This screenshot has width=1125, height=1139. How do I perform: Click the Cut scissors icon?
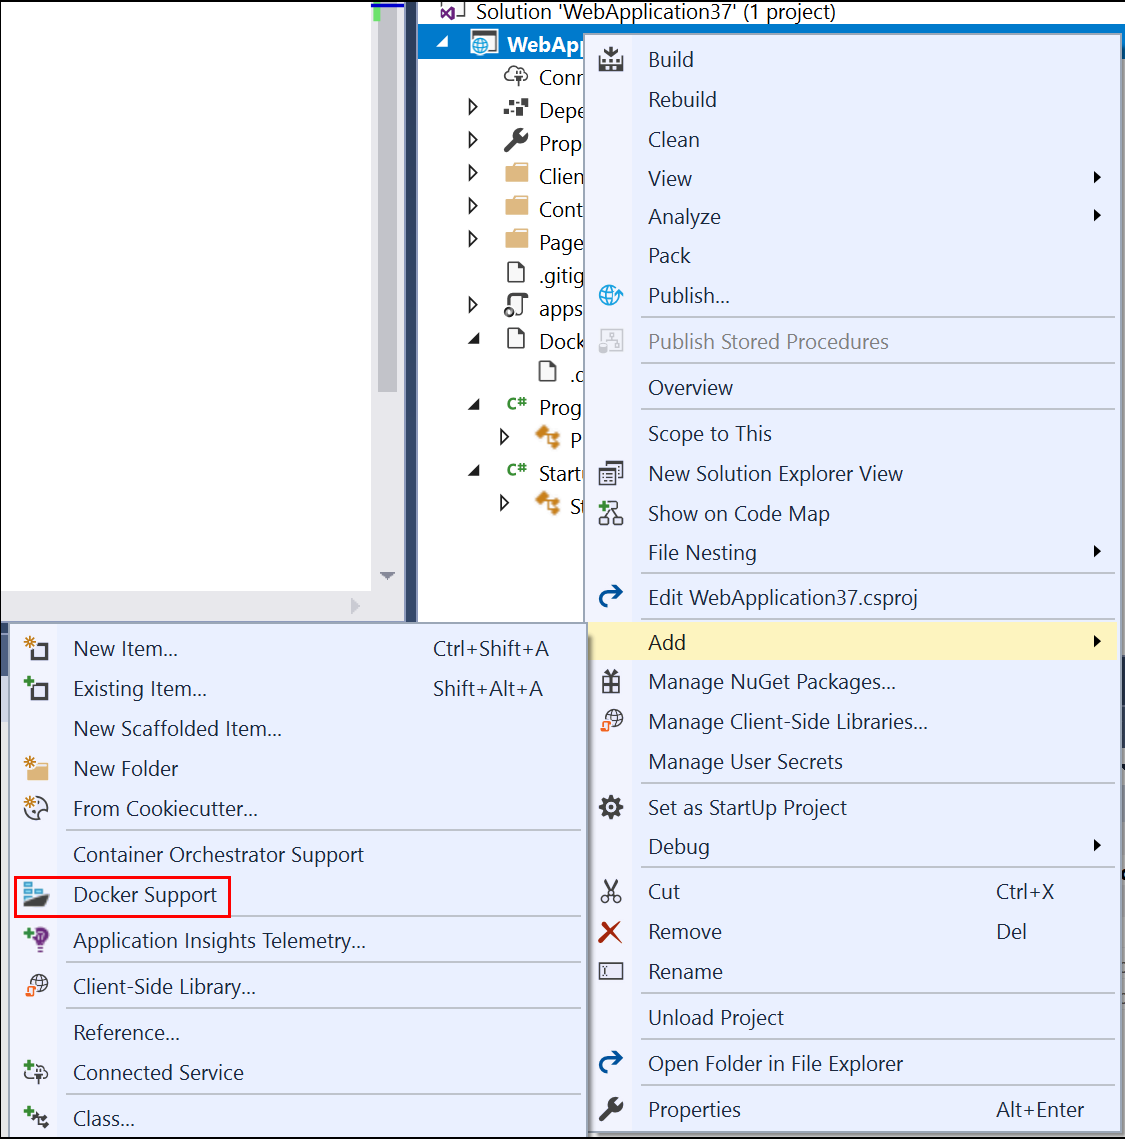611,890
